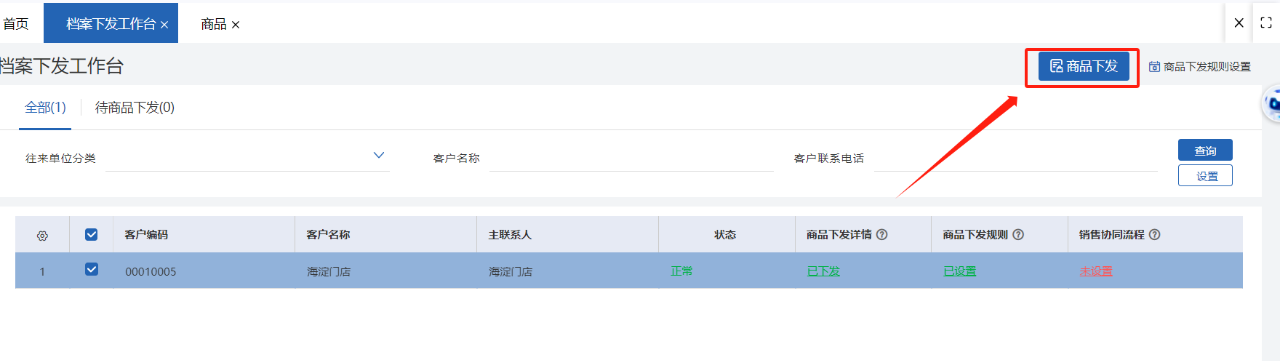Close the 档案下发工作台 tab
The image size is (1280, 361).
[x=164, y=24]
